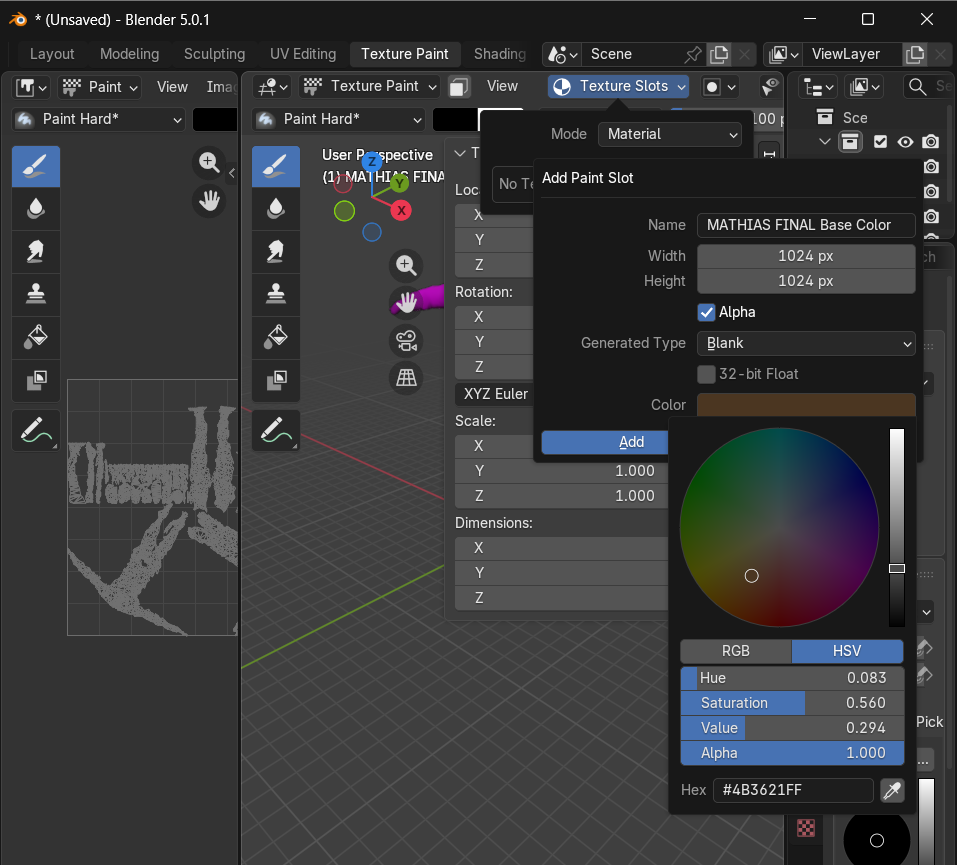957x865 pixels.
Task: Toggle perspective/orthographic grid icon in viewport
Action: pyautogui.click(x=406, y=377)
